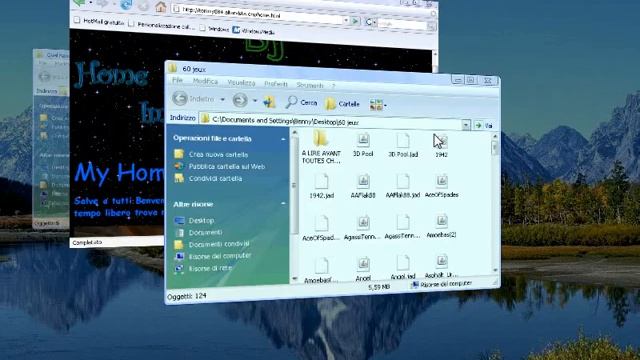Select the AAFlak88 jar file
The width and height of the screenshot is (640, 360).
[x=363, y=186]
